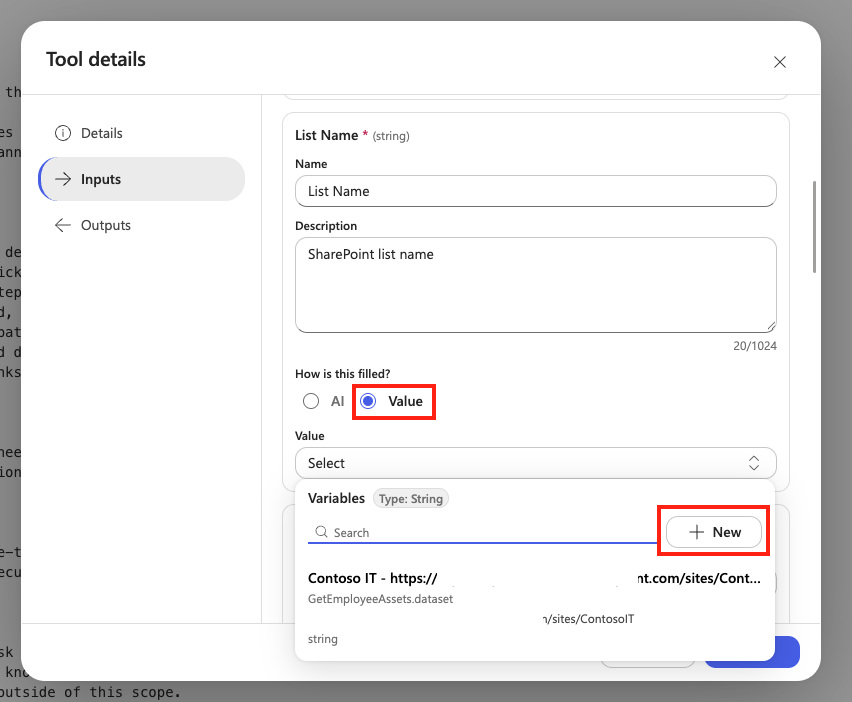Choose the Contoso IT variable entry
852x702 pixels.
pos(534,609)
